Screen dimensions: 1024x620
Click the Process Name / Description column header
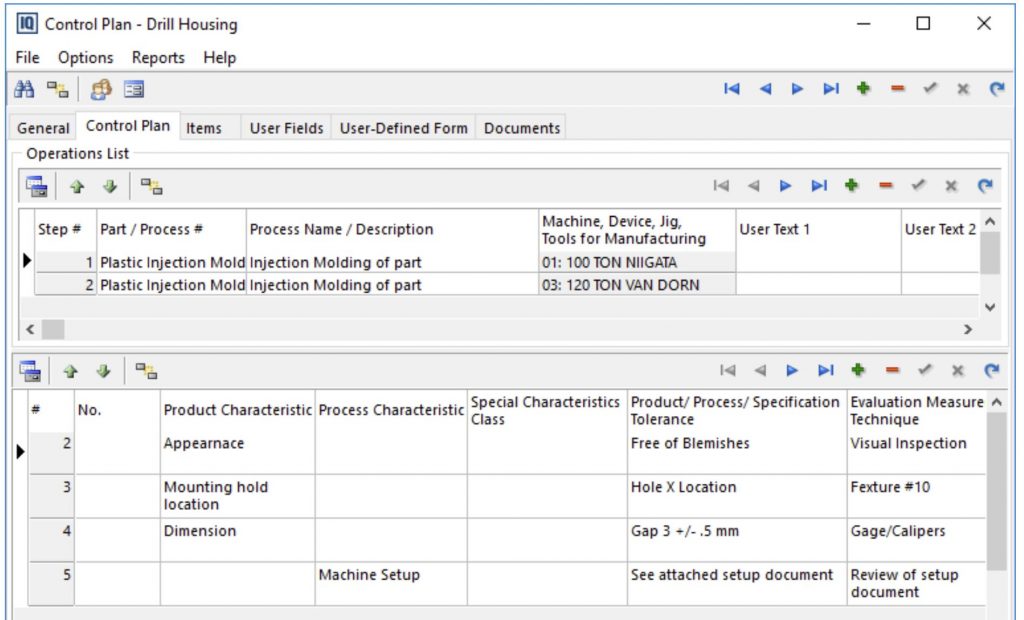coord(390,229)
